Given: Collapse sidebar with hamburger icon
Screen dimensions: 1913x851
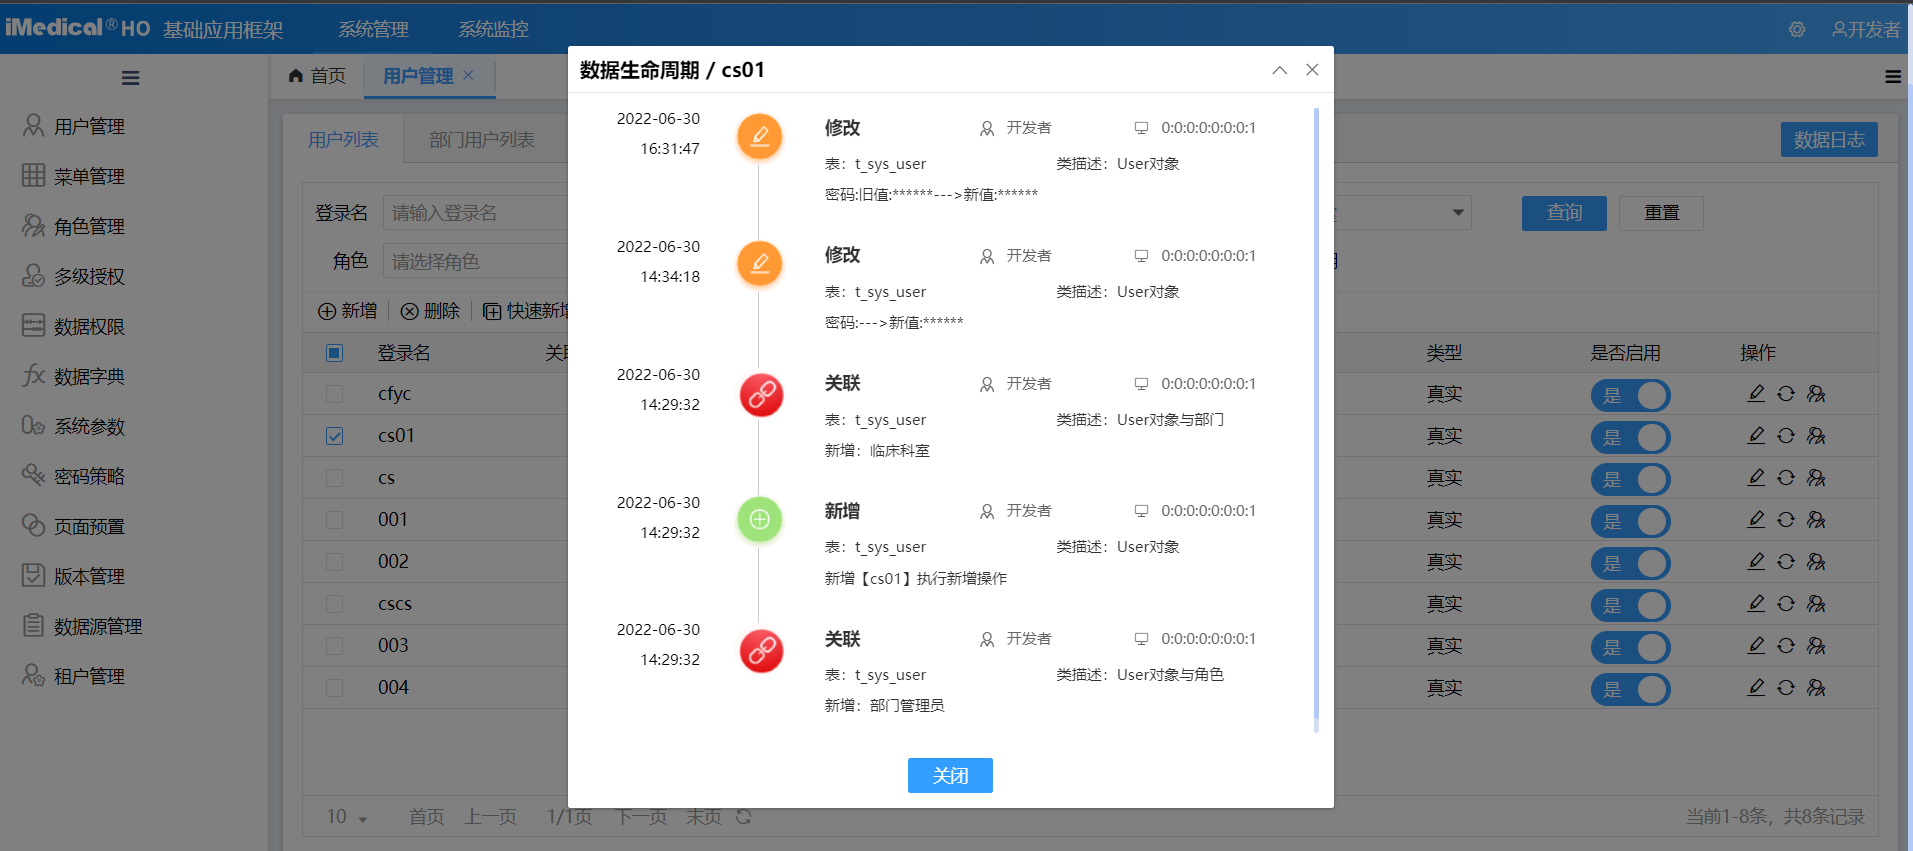Looking at the screenshot, I should 131,78.
